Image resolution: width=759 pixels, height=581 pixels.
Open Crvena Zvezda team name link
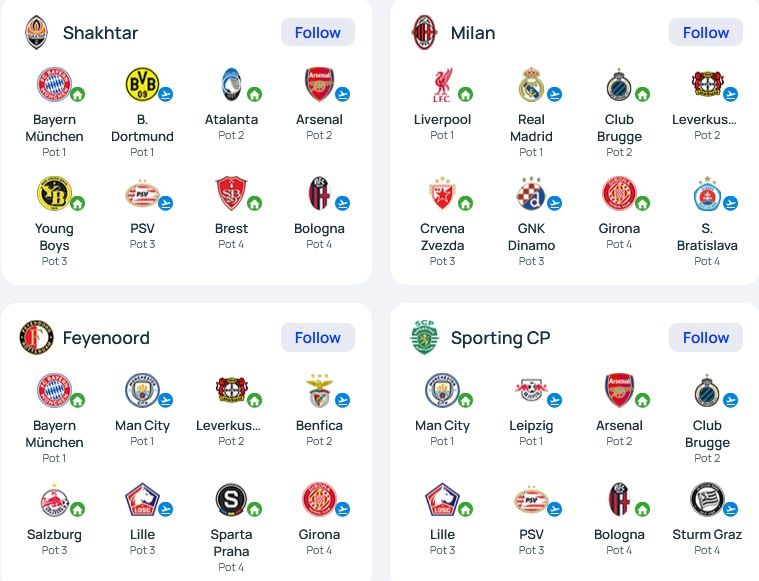coord(442,237)
